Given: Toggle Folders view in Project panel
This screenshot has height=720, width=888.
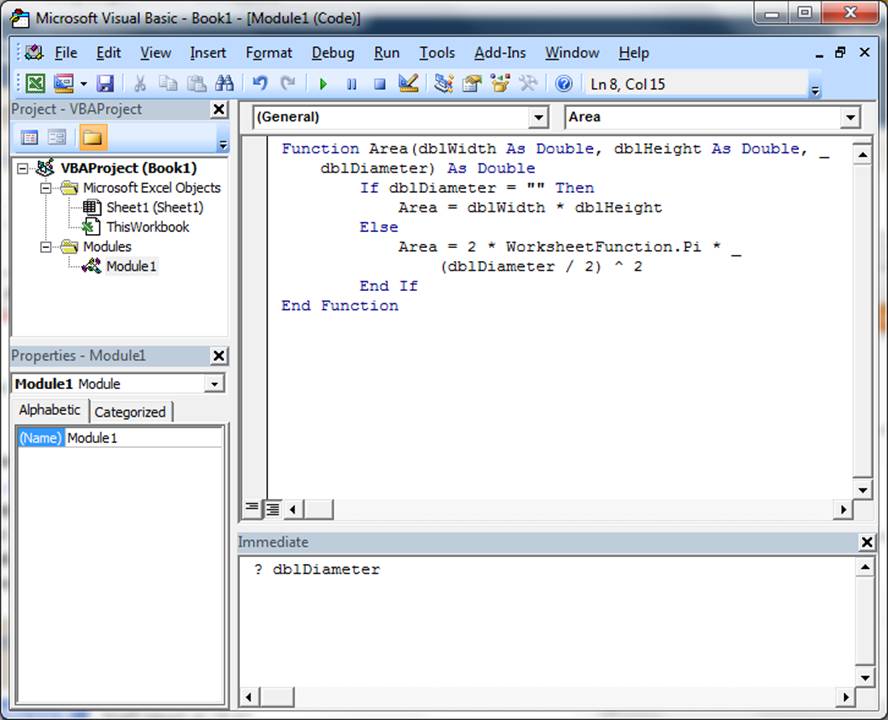Looking at the screenshot, I should 93,137.
